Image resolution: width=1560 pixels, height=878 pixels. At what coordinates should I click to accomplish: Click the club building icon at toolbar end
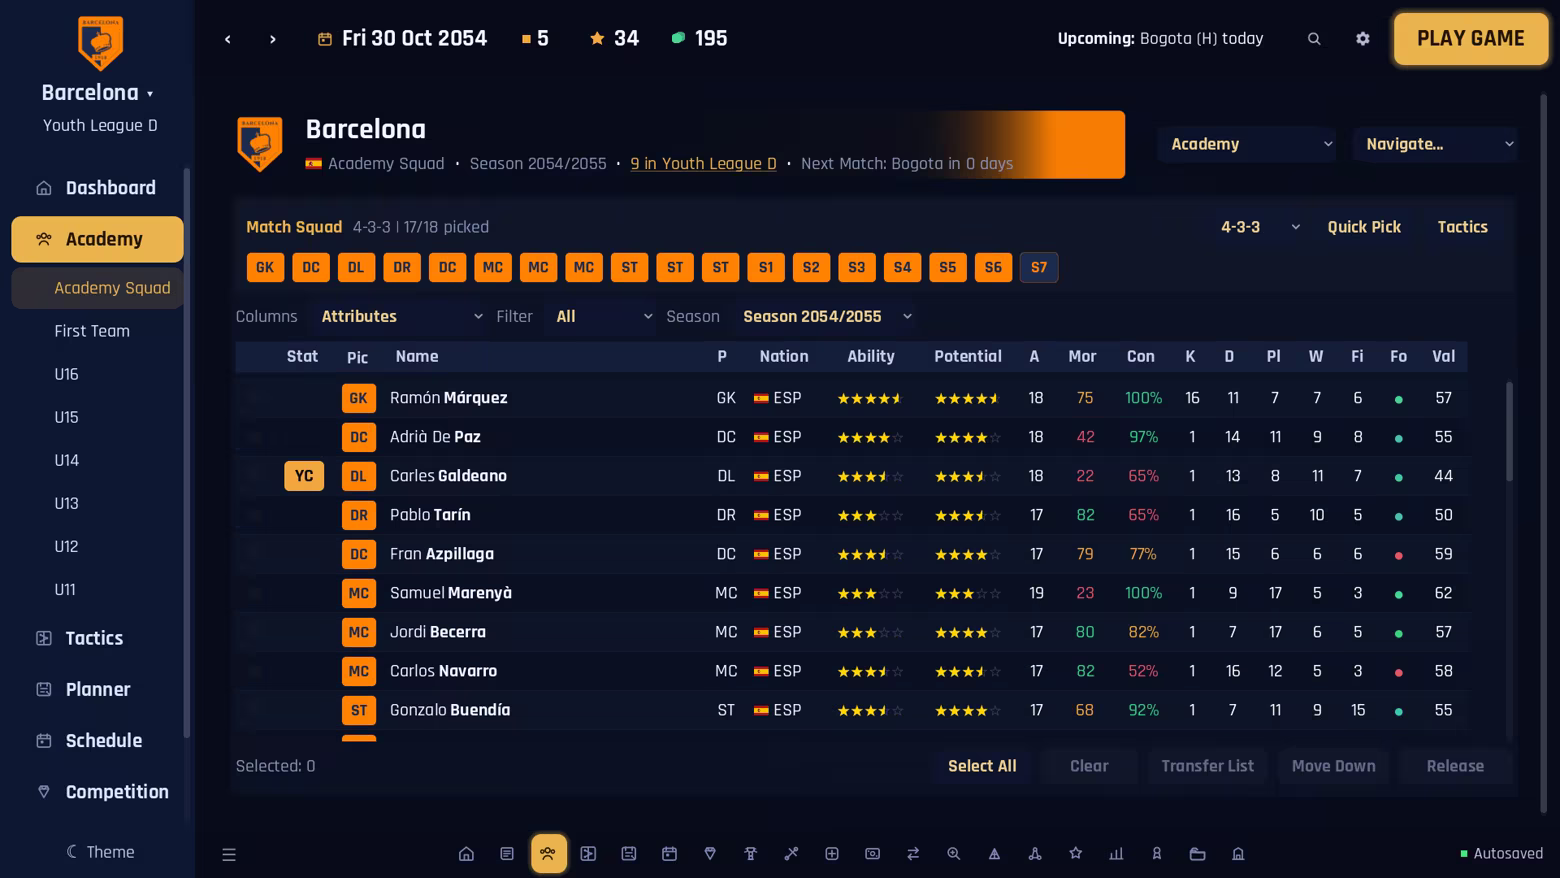[x=1238, y=854]
